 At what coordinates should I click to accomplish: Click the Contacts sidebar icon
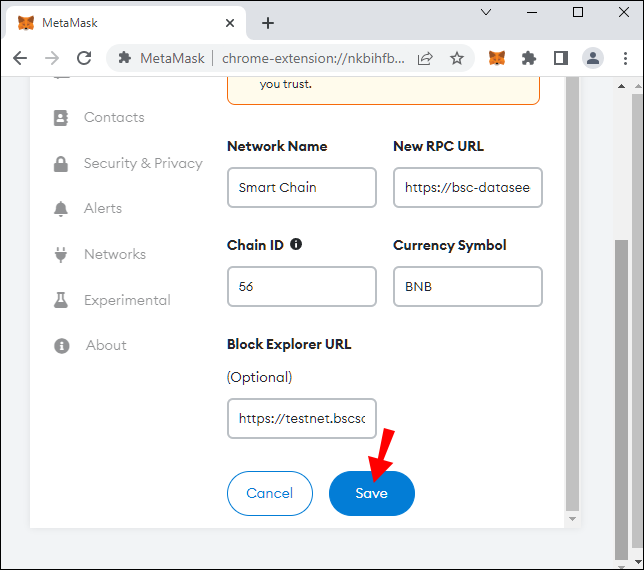(61, 117)
